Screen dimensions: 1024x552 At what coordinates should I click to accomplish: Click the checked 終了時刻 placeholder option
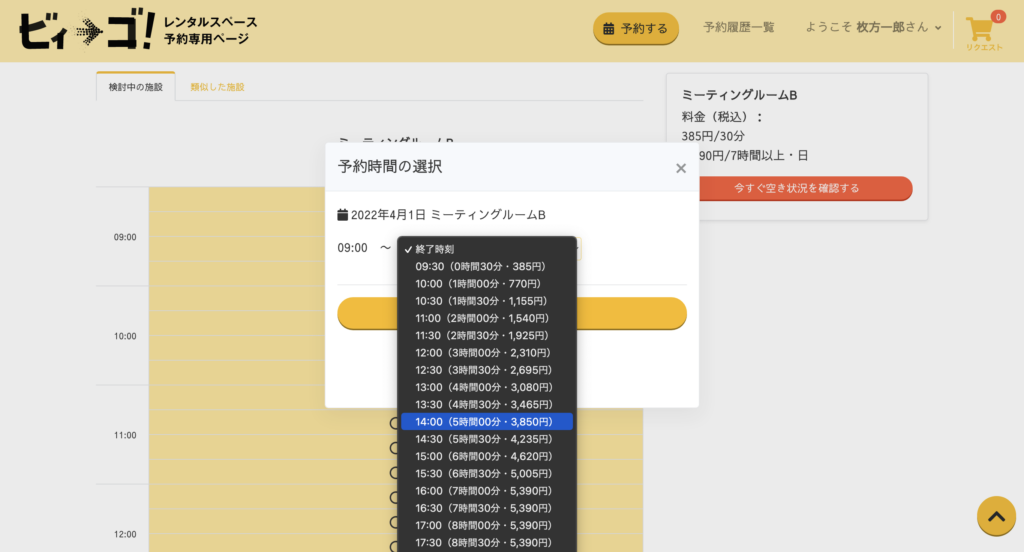point(441,249)
